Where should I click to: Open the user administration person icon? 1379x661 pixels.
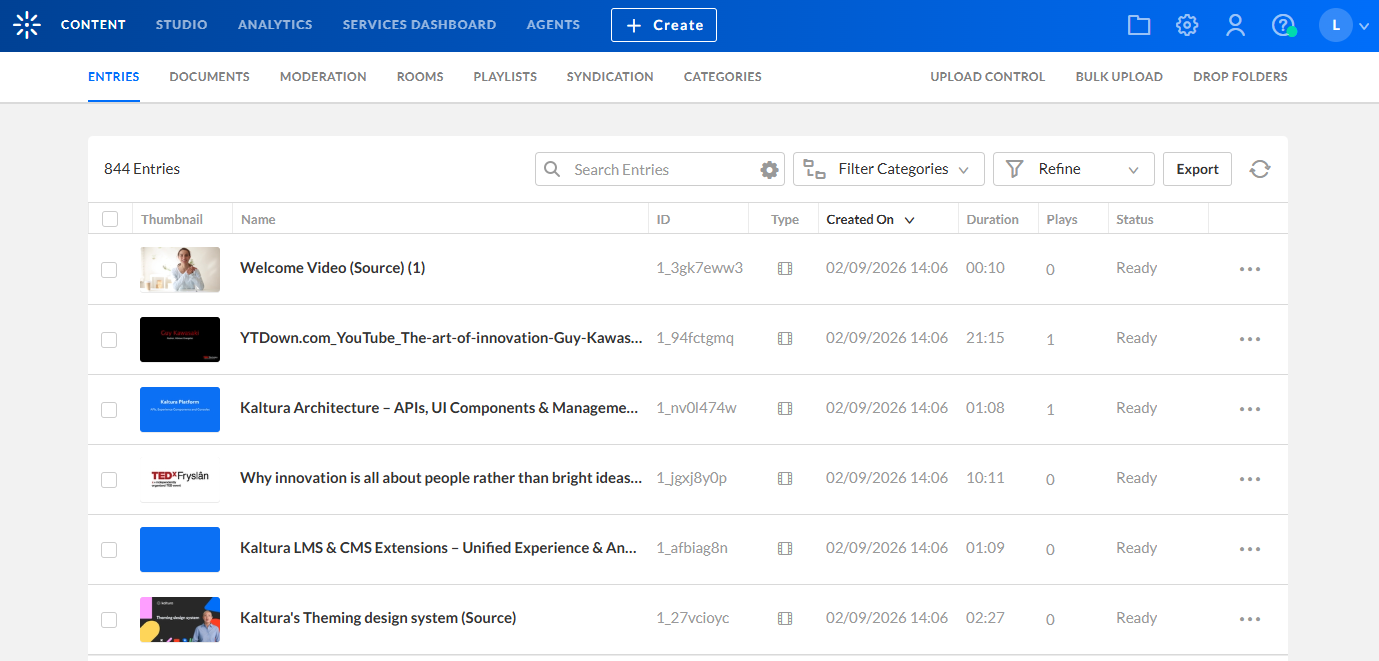[x=1235, y=25]
